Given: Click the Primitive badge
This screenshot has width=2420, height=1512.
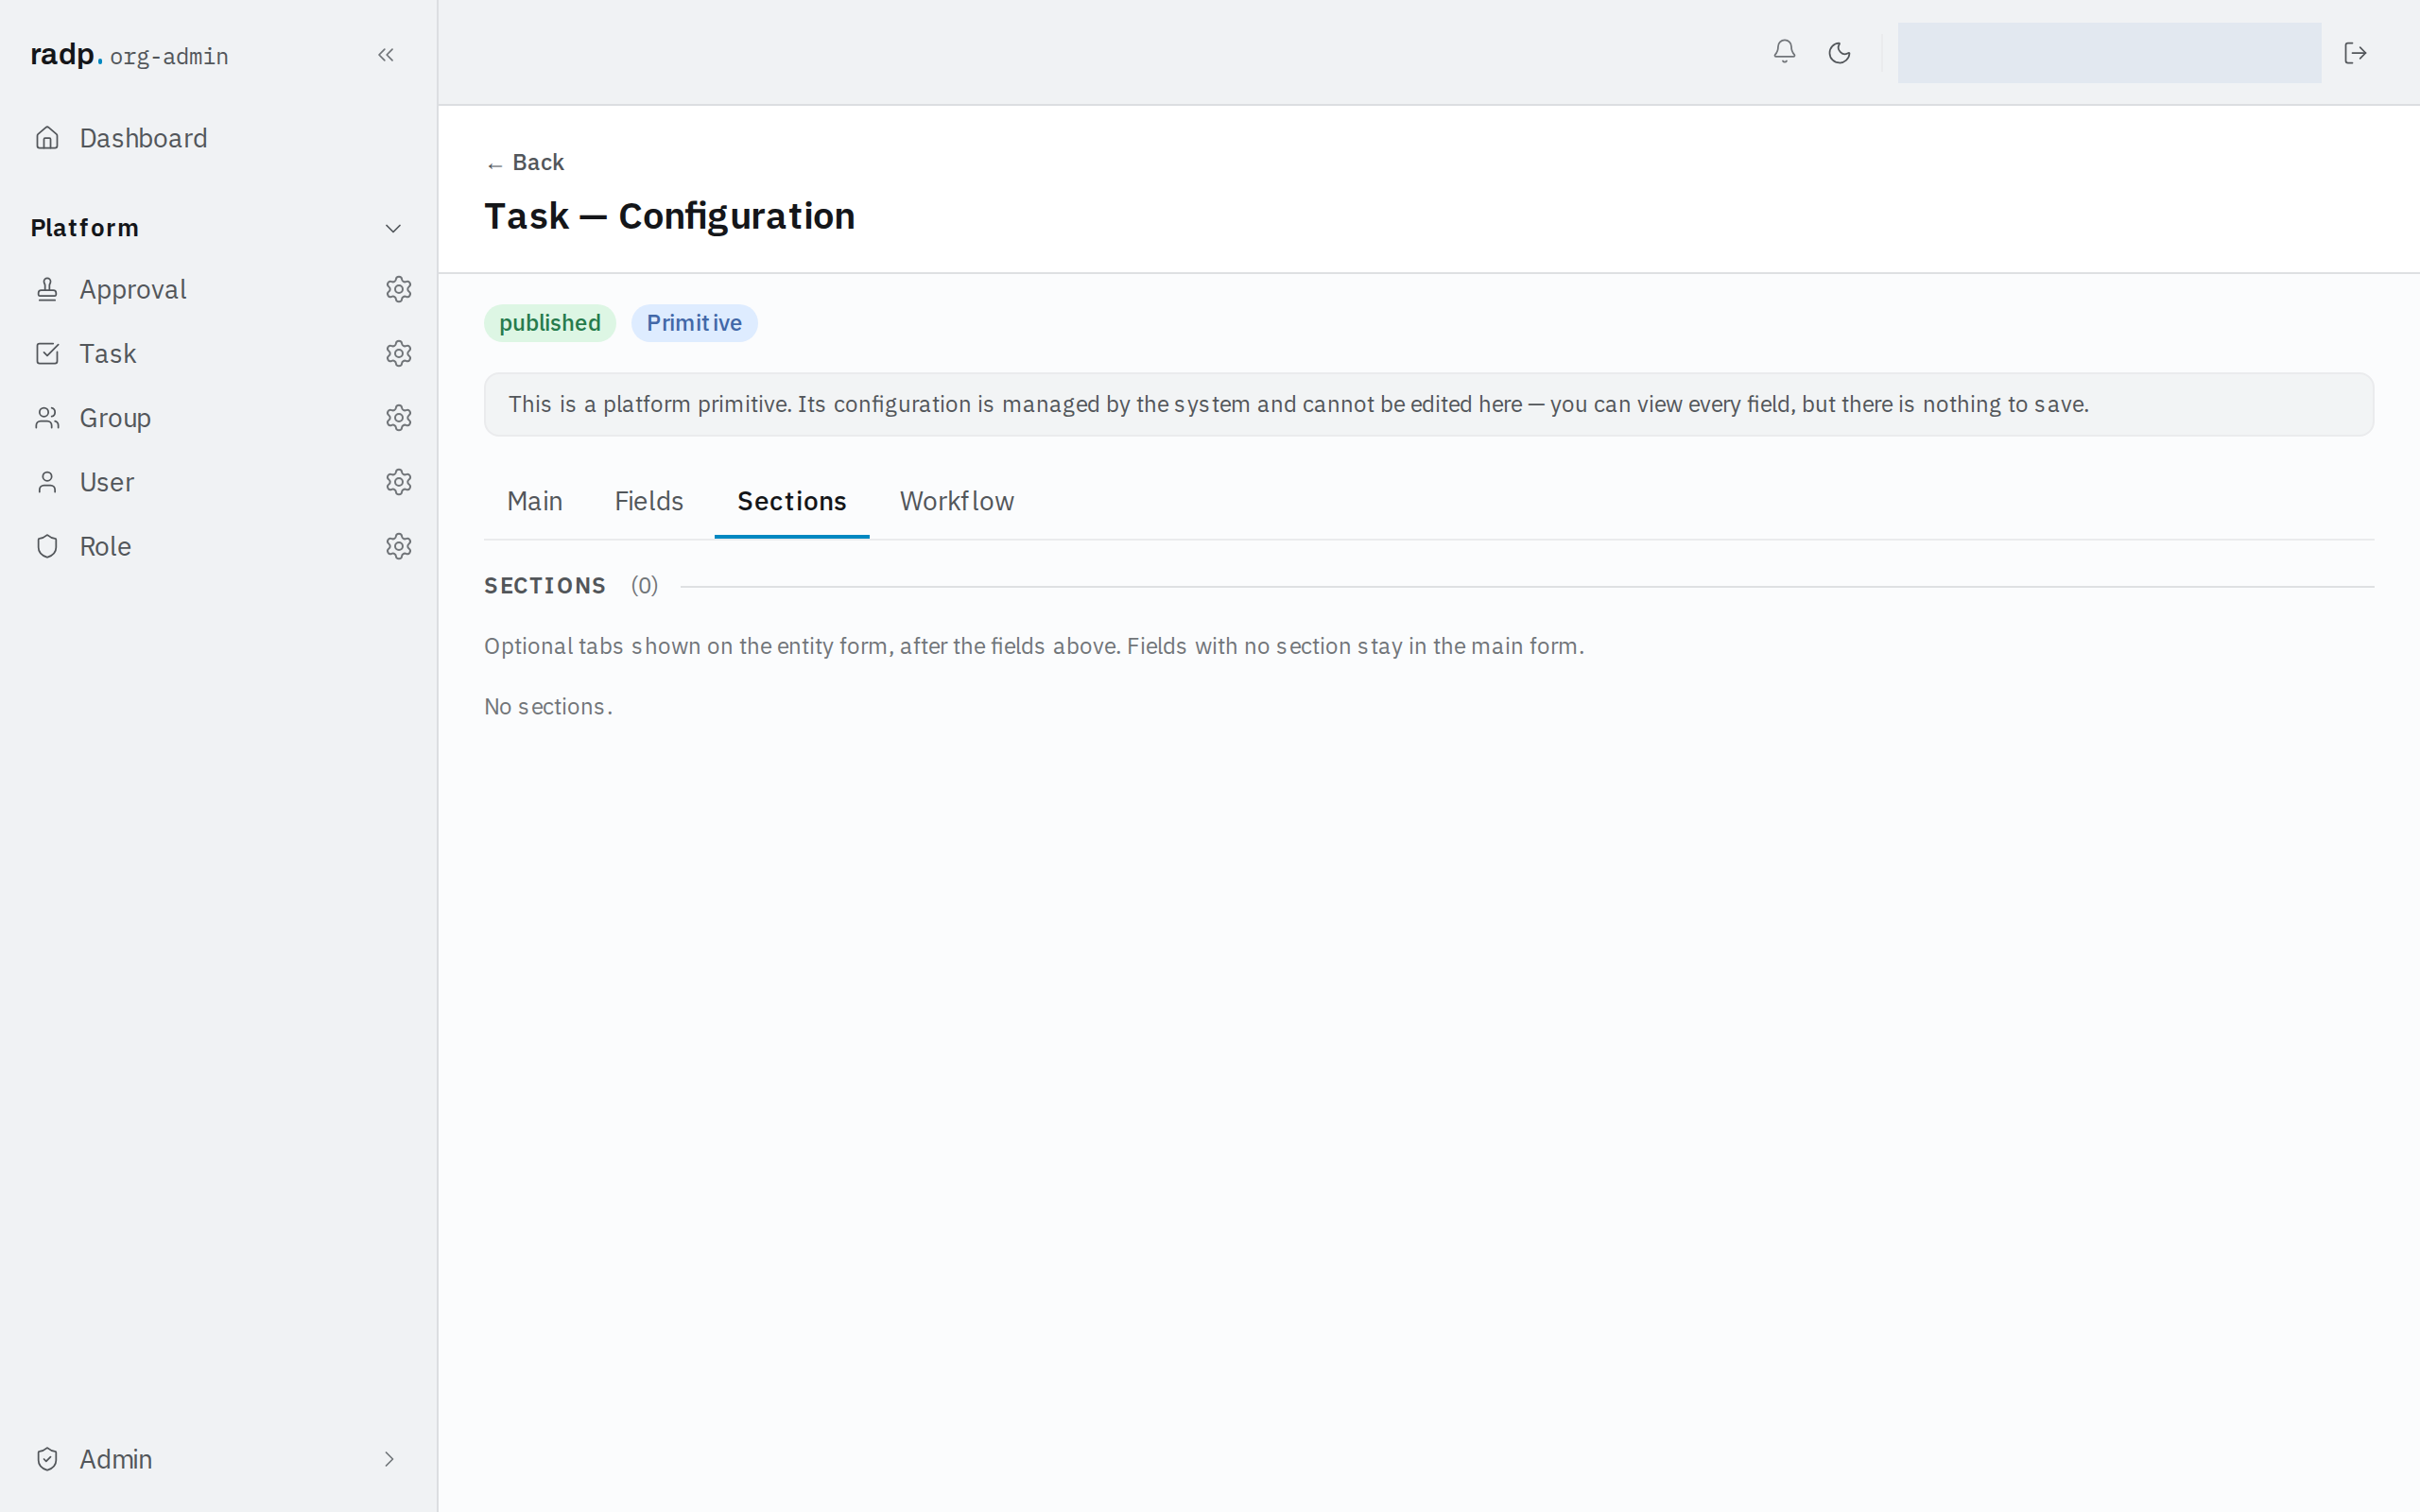Looking at the screenshot, I should pos(694,323).
